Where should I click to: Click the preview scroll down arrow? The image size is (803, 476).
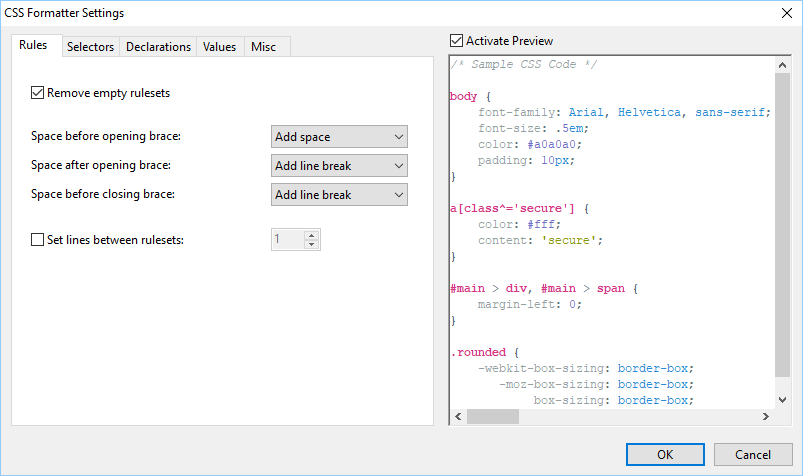tap(783, 400)
